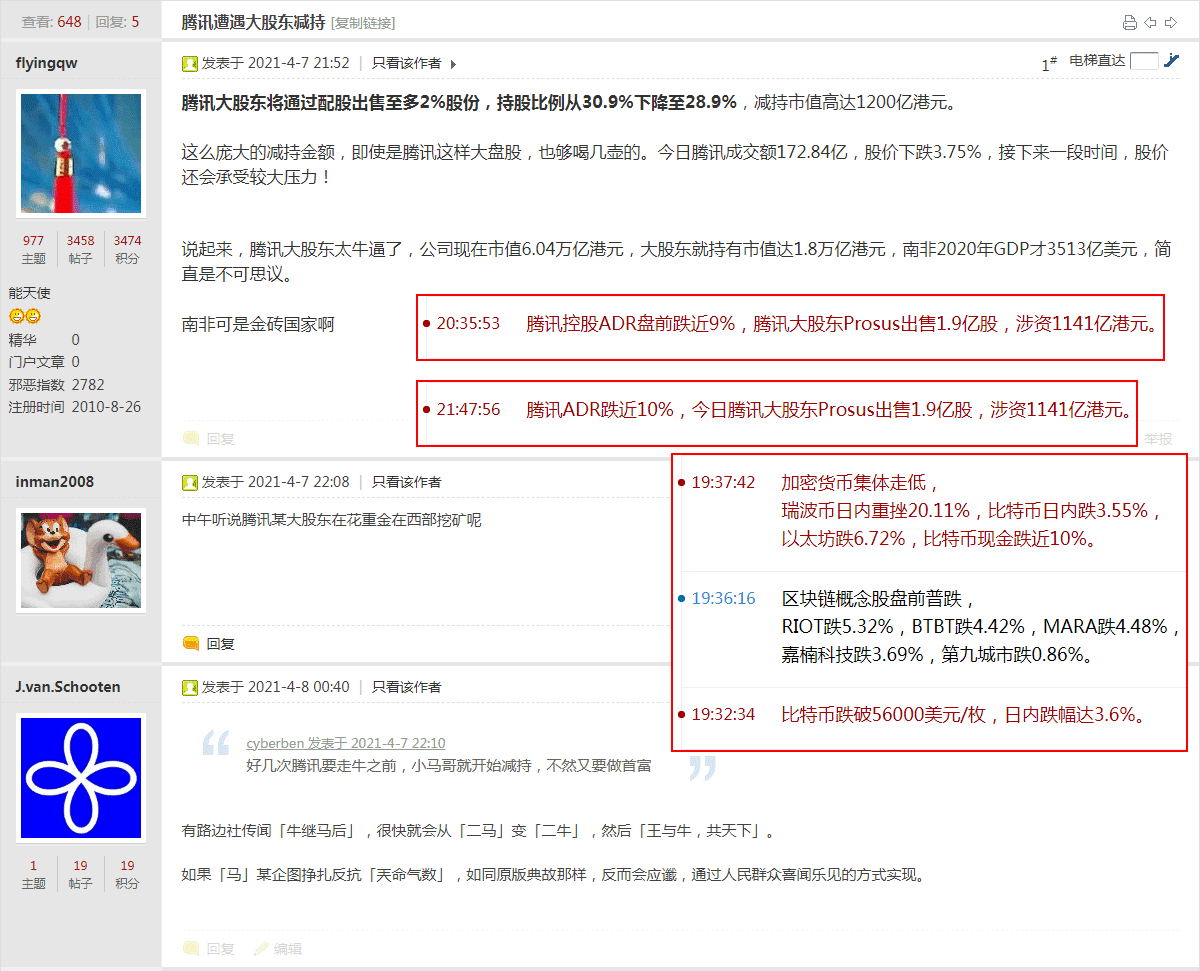Image resolution: width=1200 pixels, height=971 pixels.
Task: Go to previous thread with left arrow icon
Action: (x=1150, y=22)
